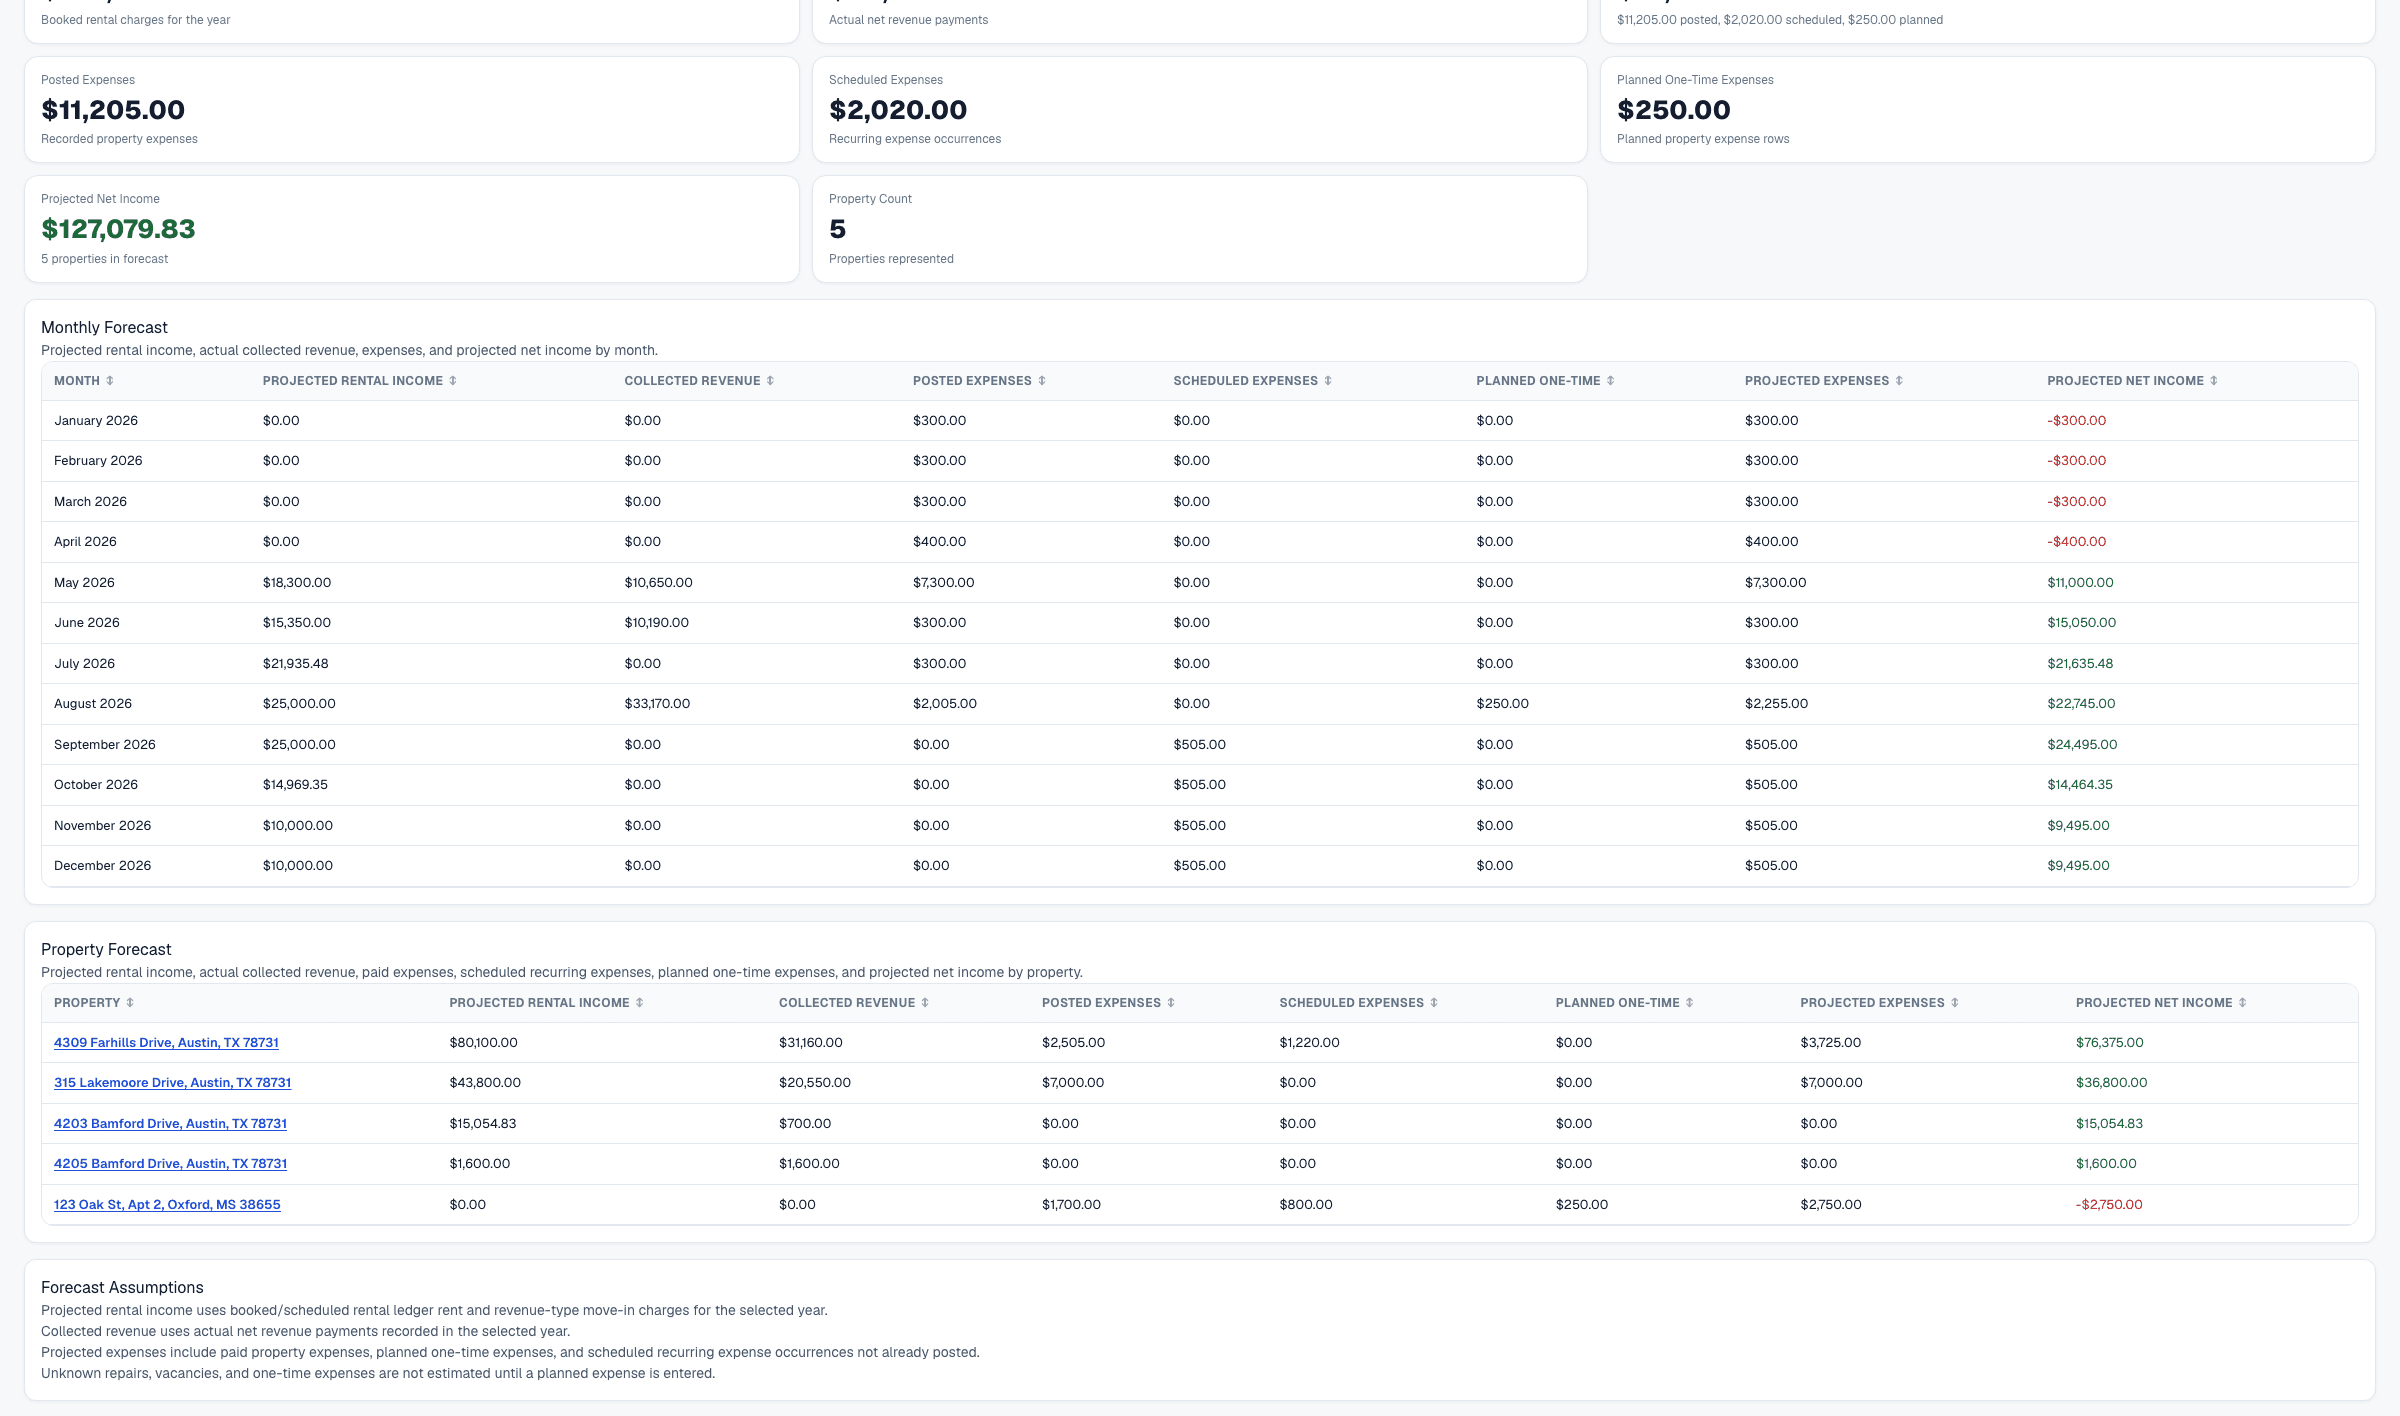The height and width of the screenshot is (1416, 2400).
Task: Sort Property Forecast by Projected Net Income icon
Action: (2242, 1003)
